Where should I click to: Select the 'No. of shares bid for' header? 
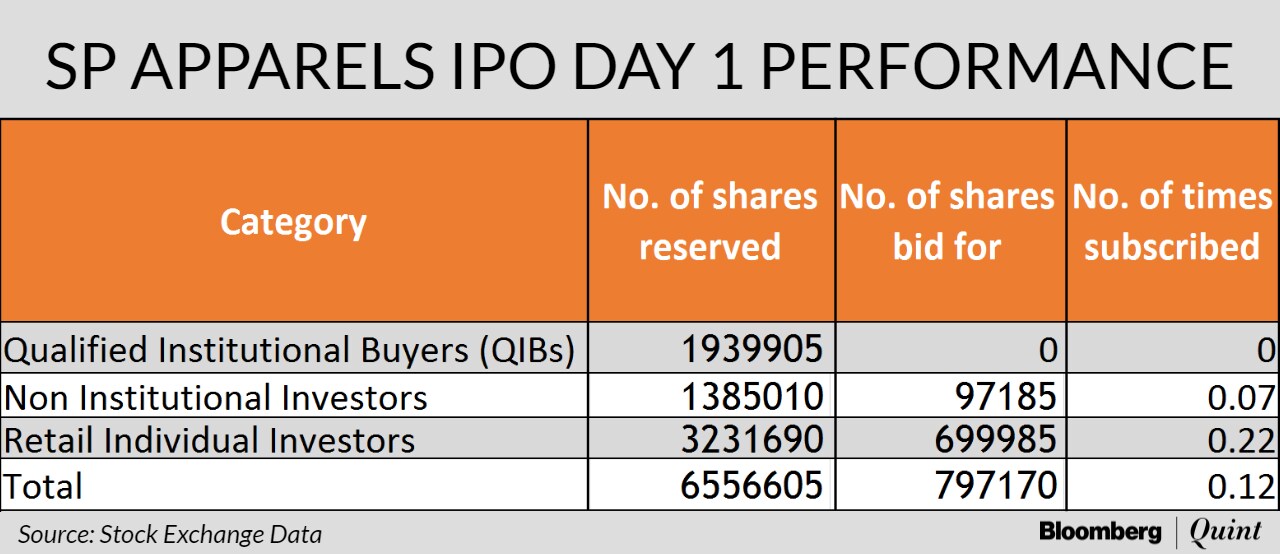(x=948, y=221)
